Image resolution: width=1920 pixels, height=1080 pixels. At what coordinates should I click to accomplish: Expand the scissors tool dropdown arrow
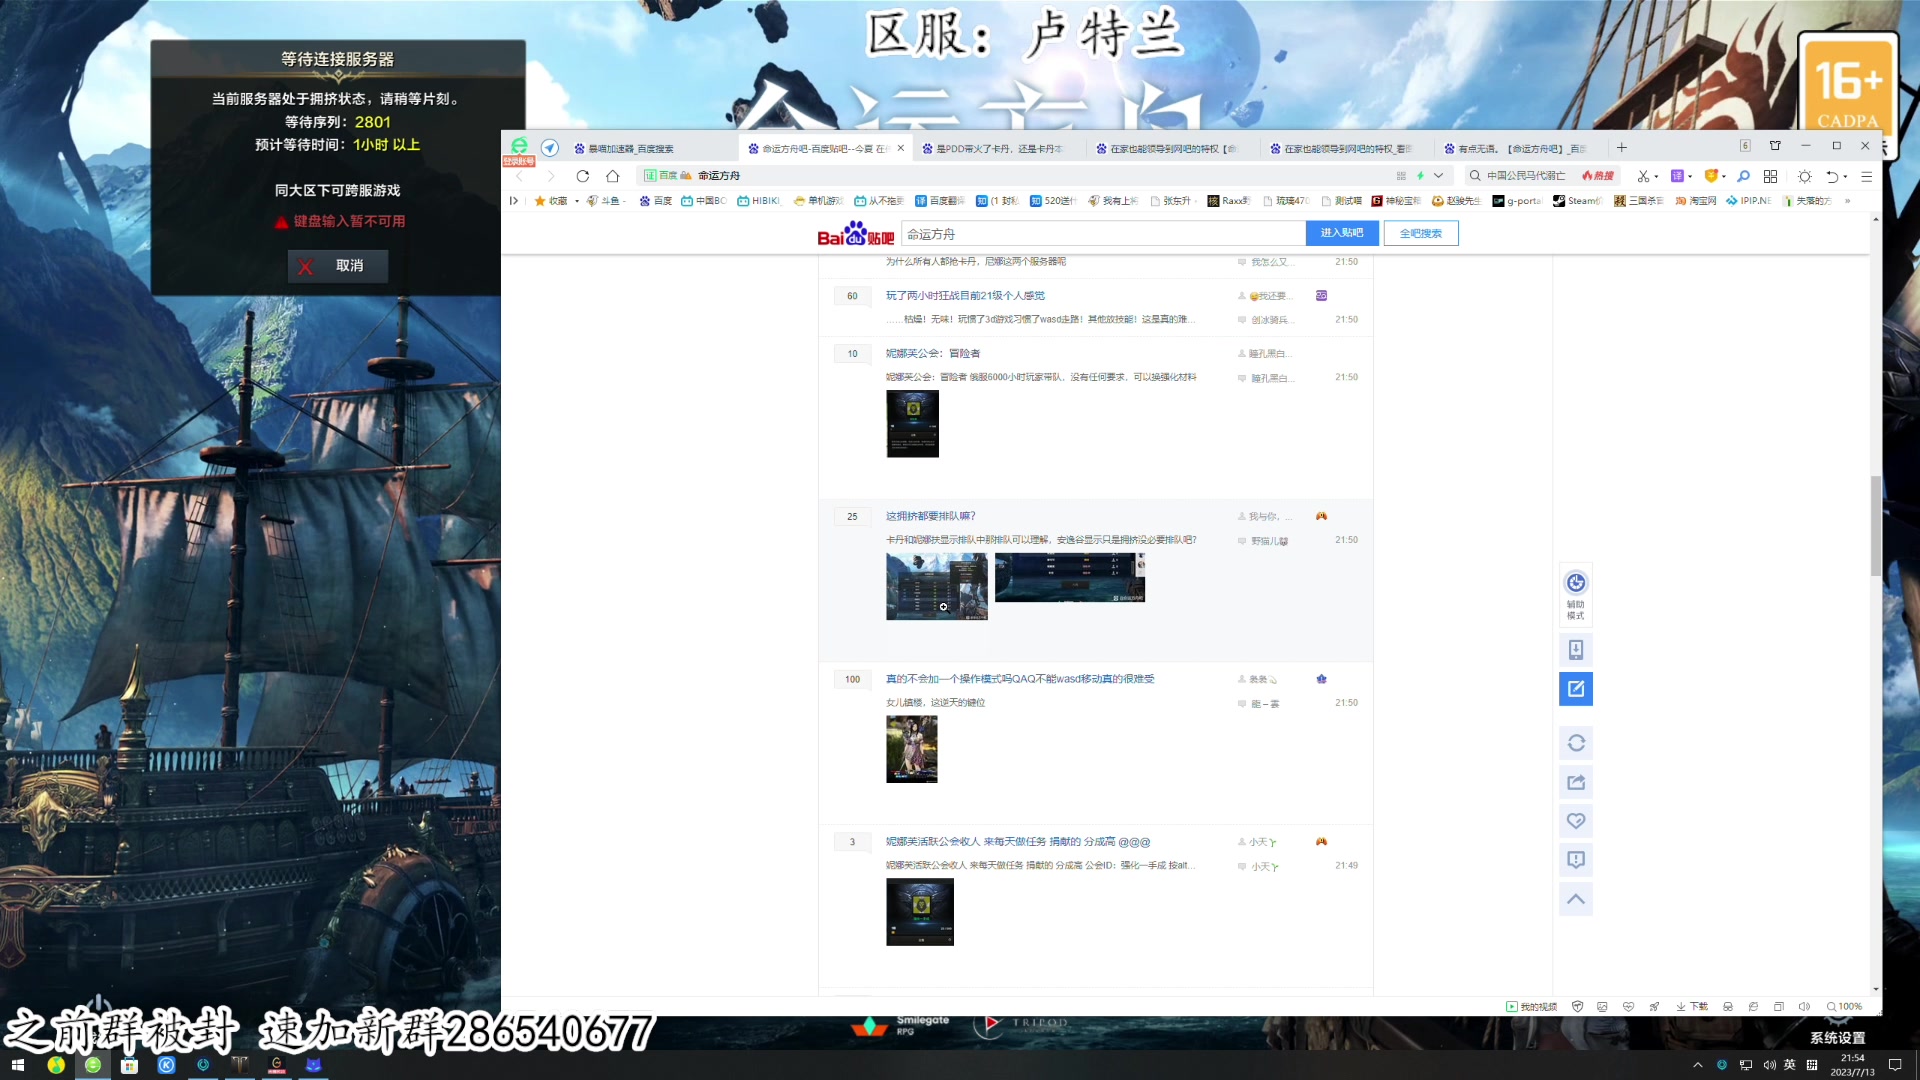(x=1657, y=176)
